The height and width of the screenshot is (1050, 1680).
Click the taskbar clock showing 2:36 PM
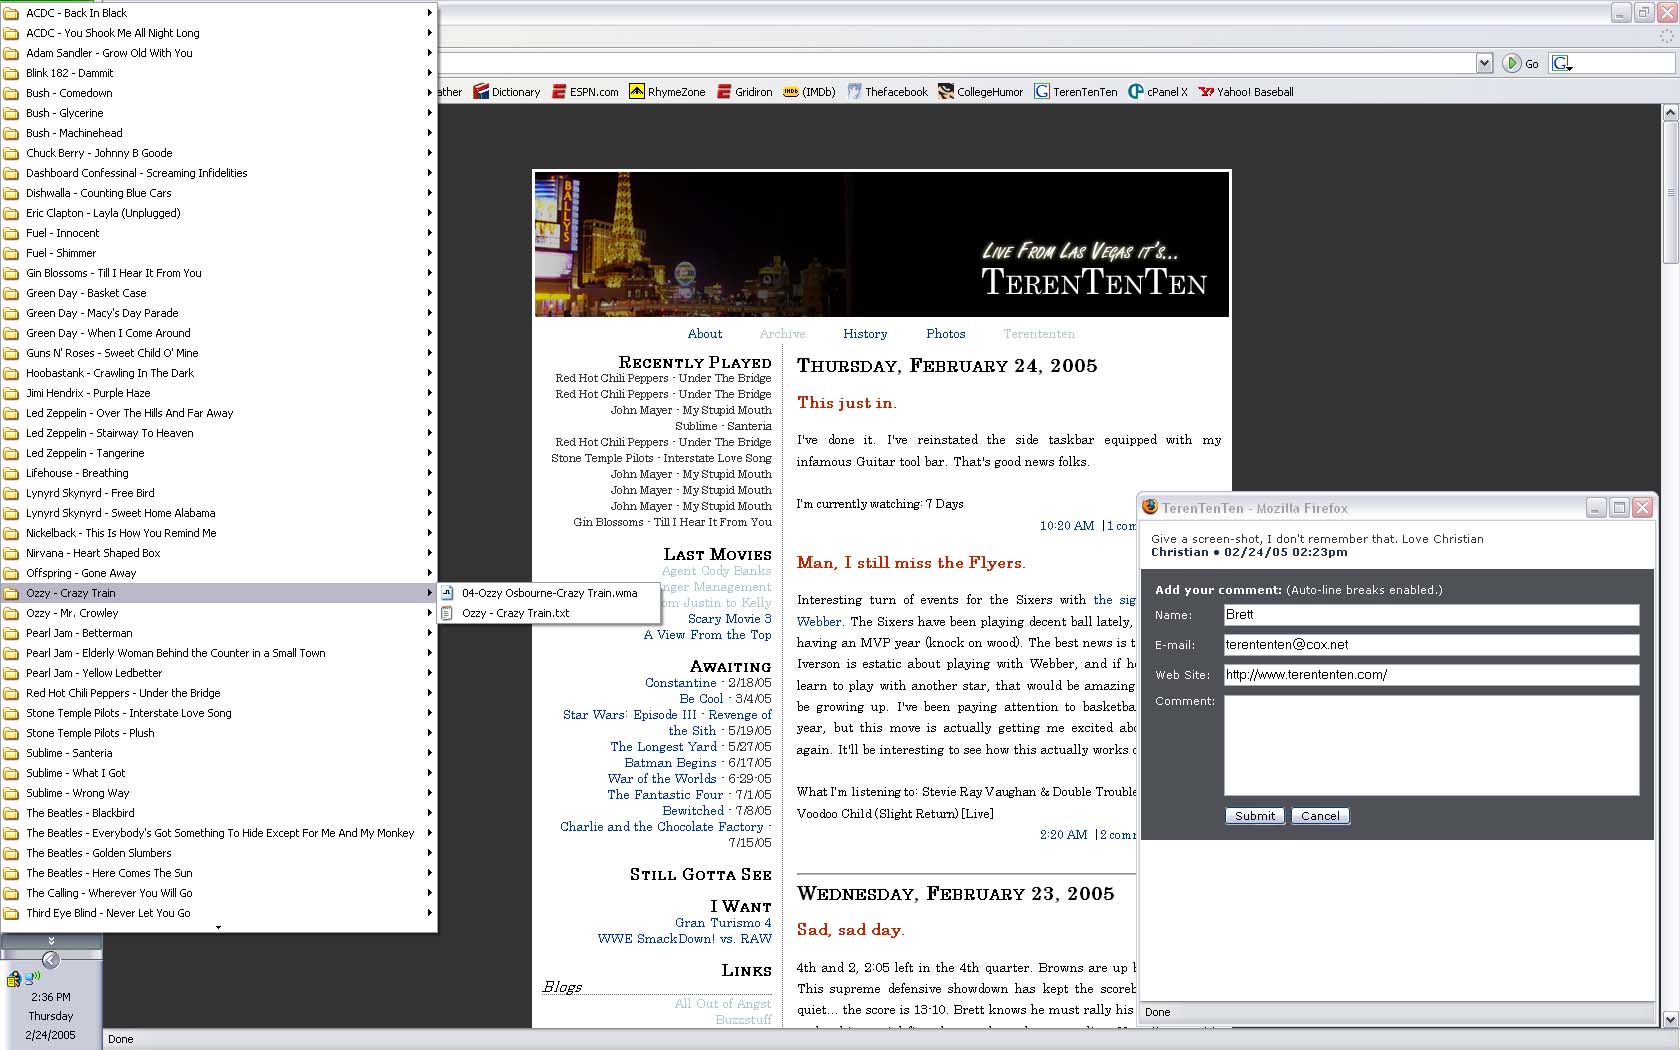pos(51,997)
